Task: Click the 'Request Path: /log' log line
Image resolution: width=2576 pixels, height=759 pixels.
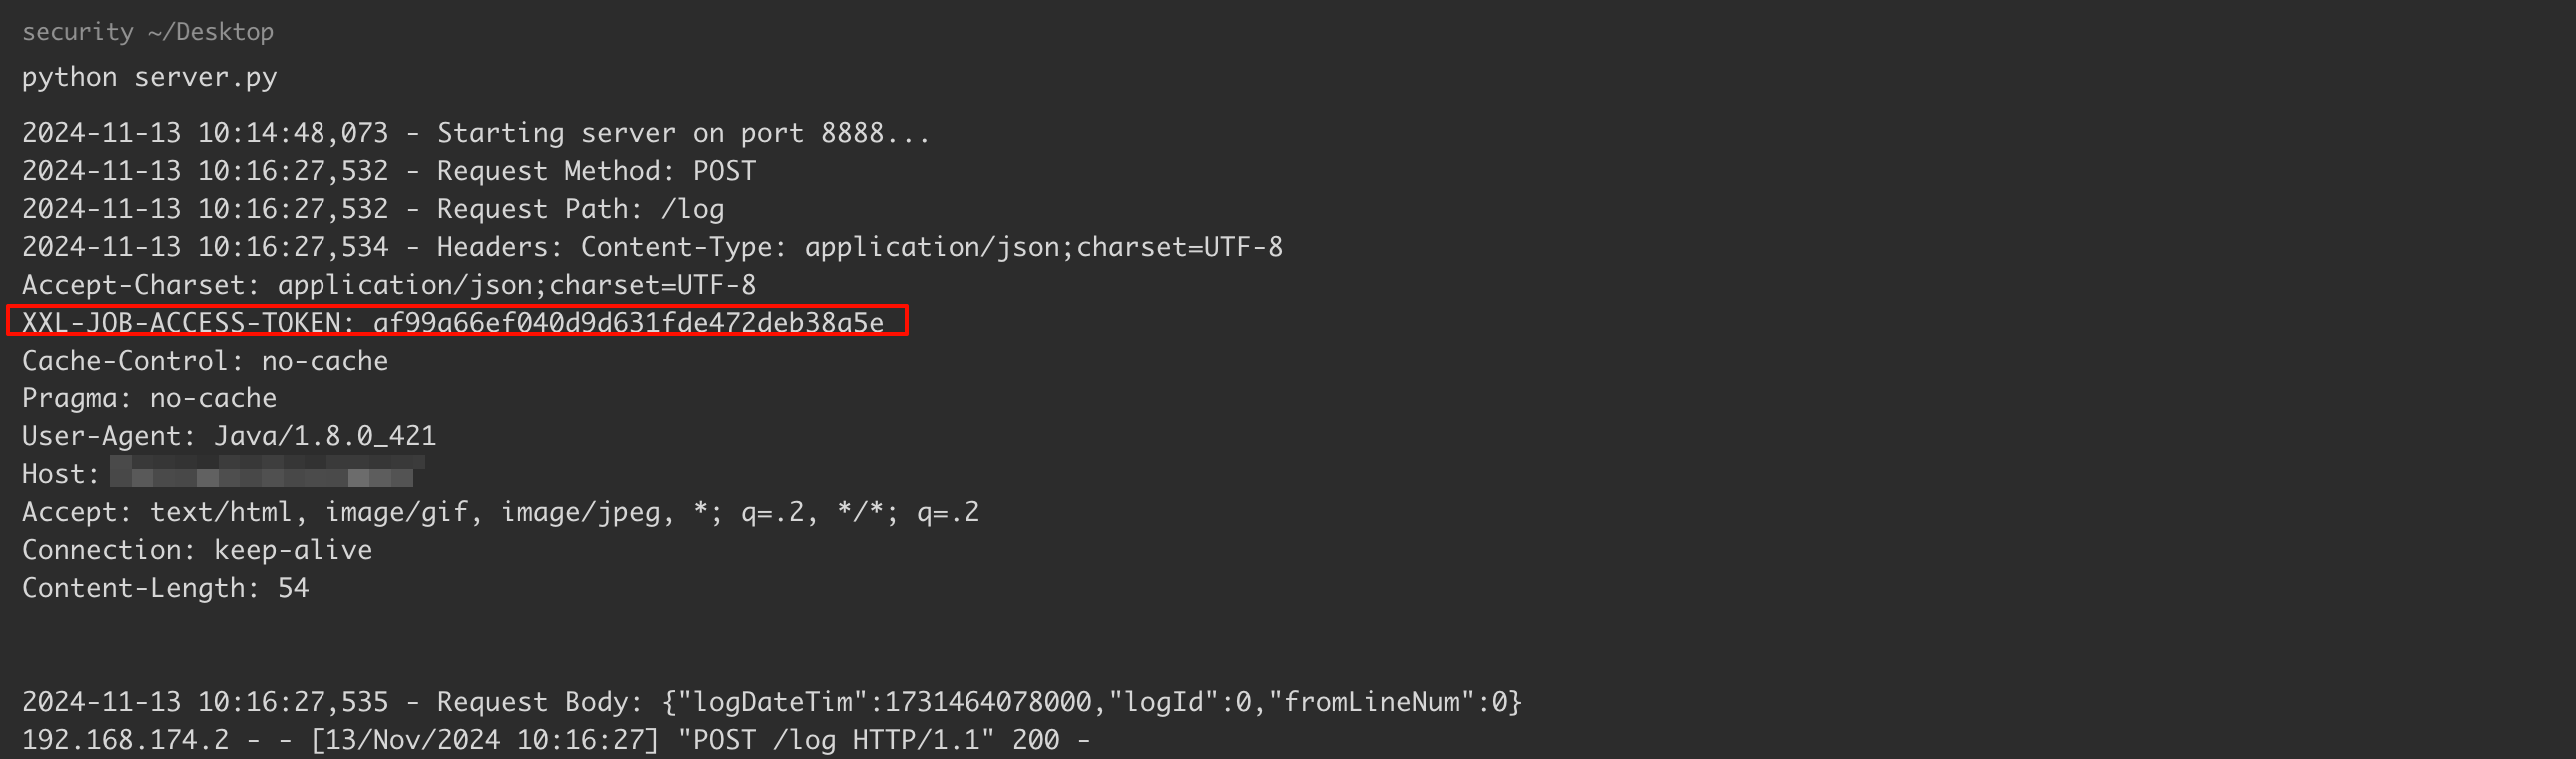Action: tap(580, 209)
